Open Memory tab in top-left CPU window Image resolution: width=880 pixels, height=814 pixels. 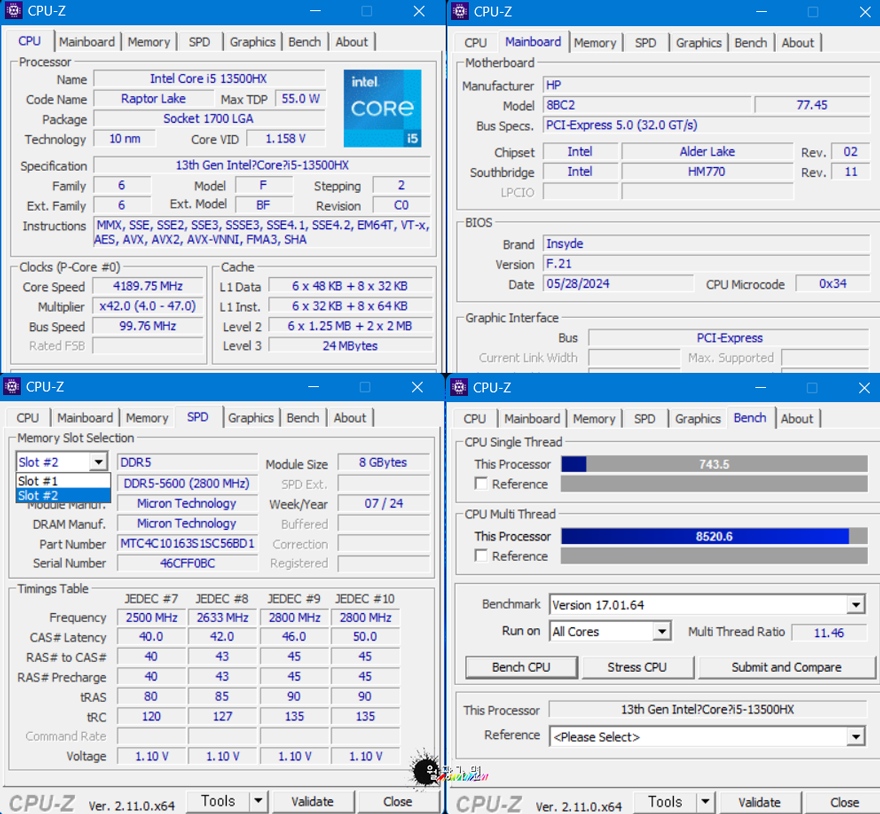tap(148, 42)
